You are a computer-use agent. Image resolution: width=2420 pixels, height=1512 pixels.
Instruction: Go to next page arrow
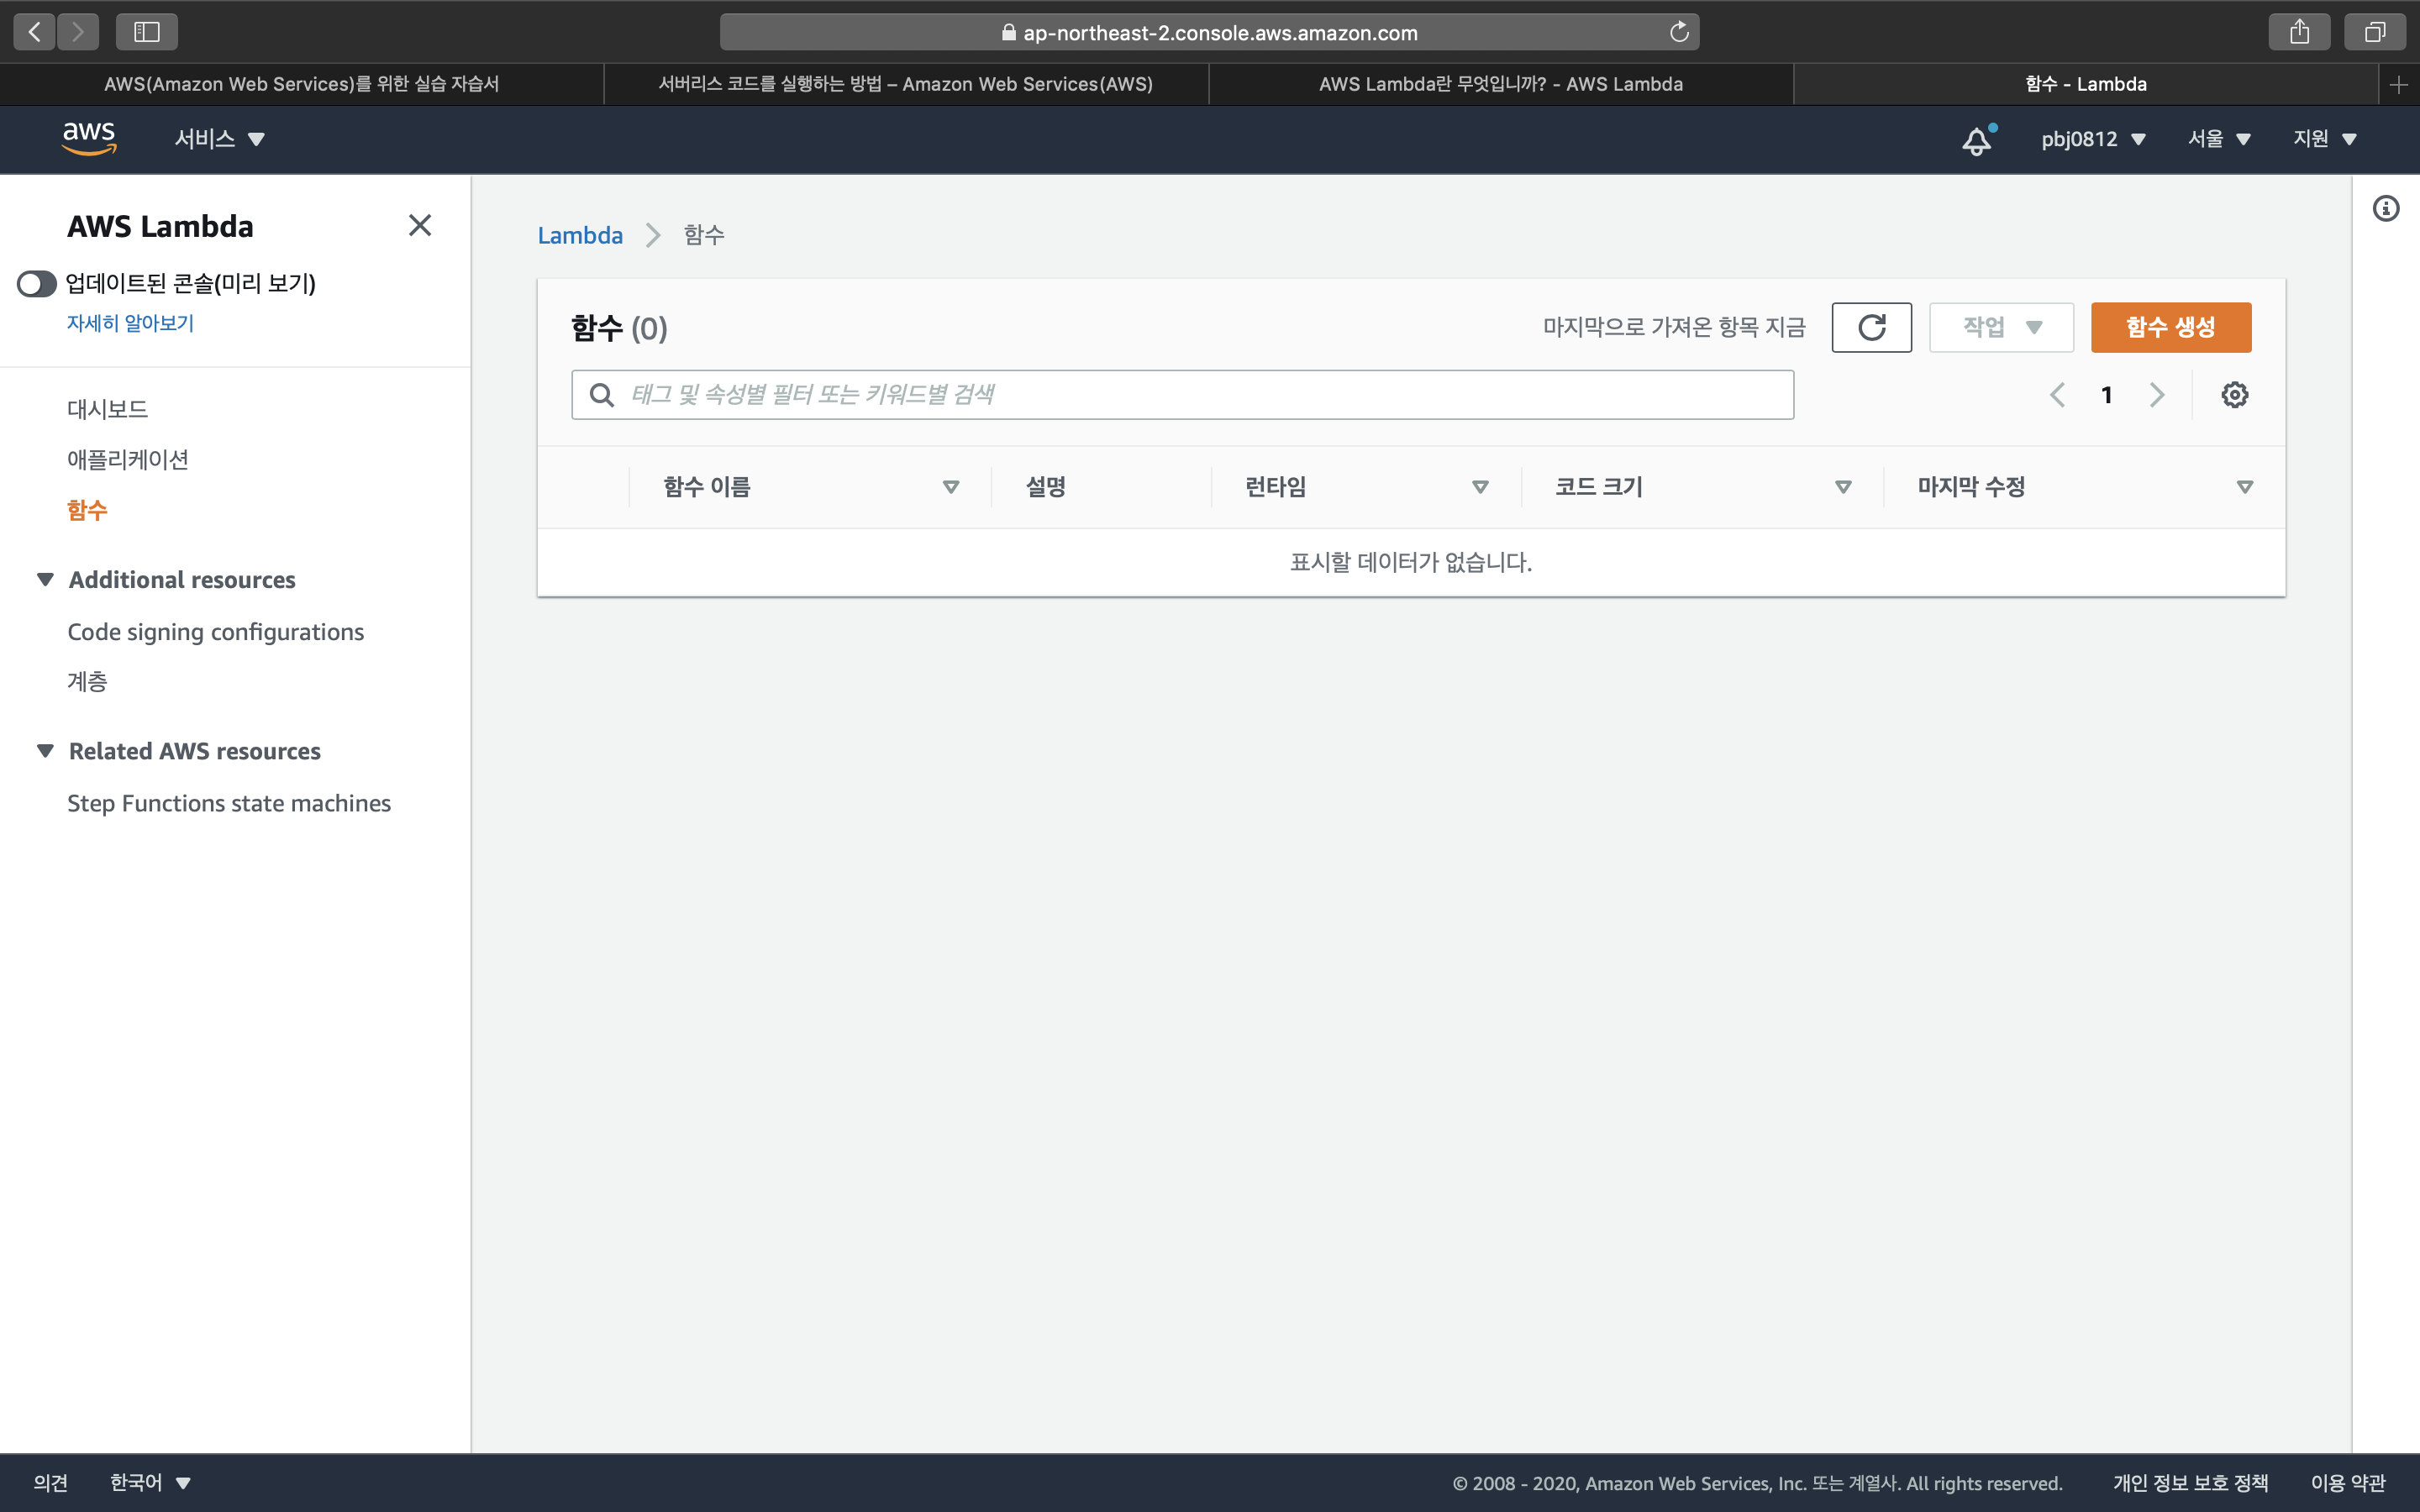(2157, 395)
